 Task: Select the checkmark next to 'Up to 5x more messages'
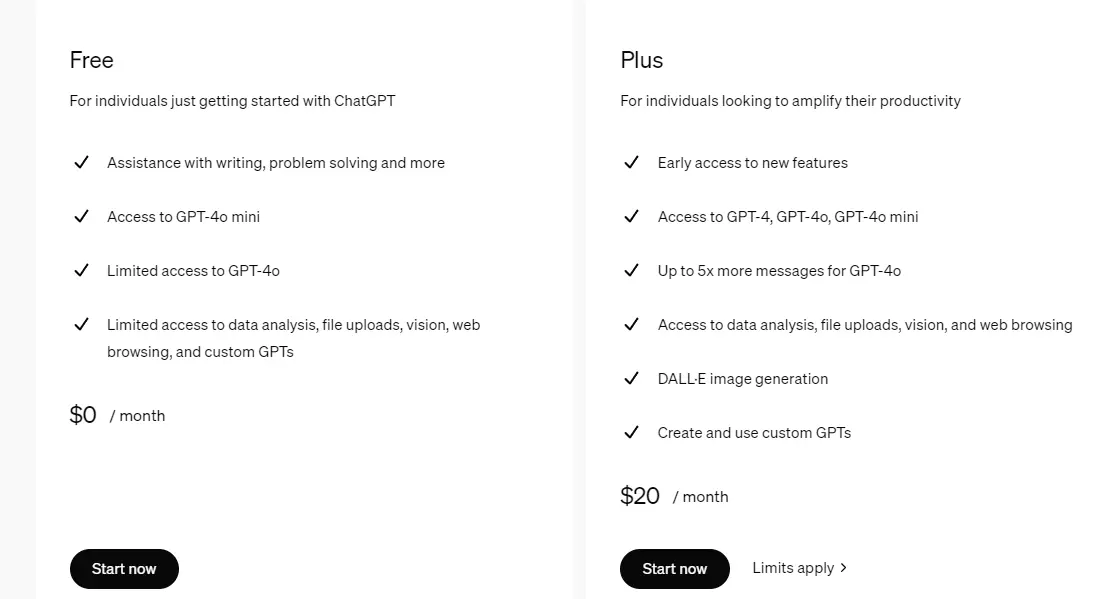coord(632,270)
